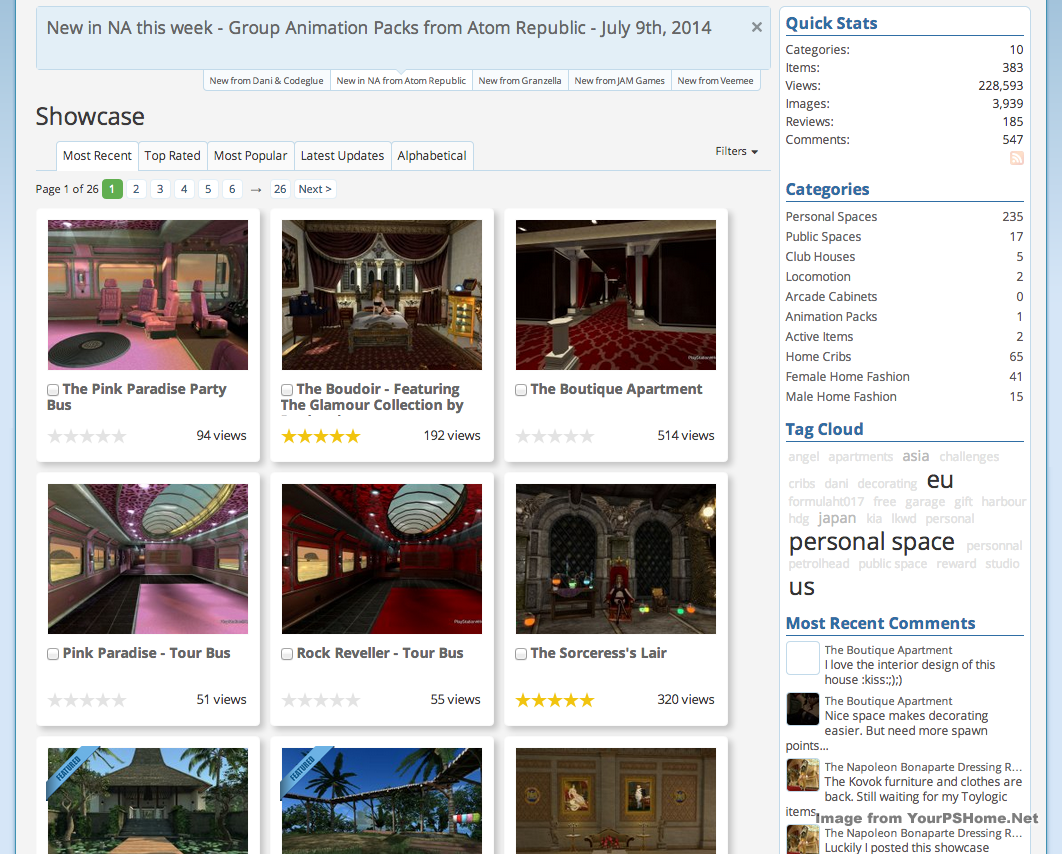Tick the Pink Paradise Party Bus checkbox

tap(53, 389)
